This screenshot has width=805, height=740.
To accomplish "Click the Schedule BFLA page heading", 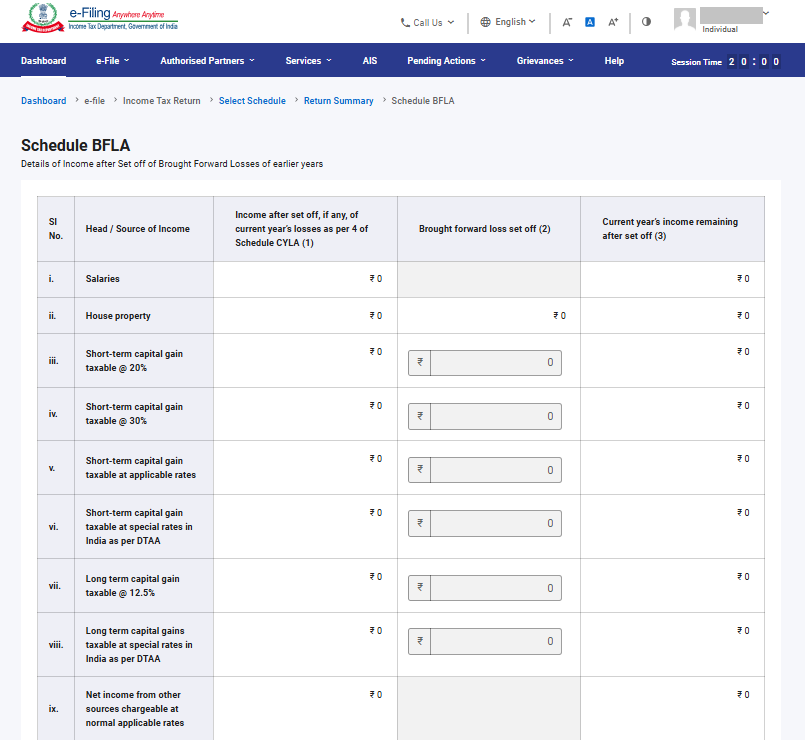I will [x=75, y=145].
